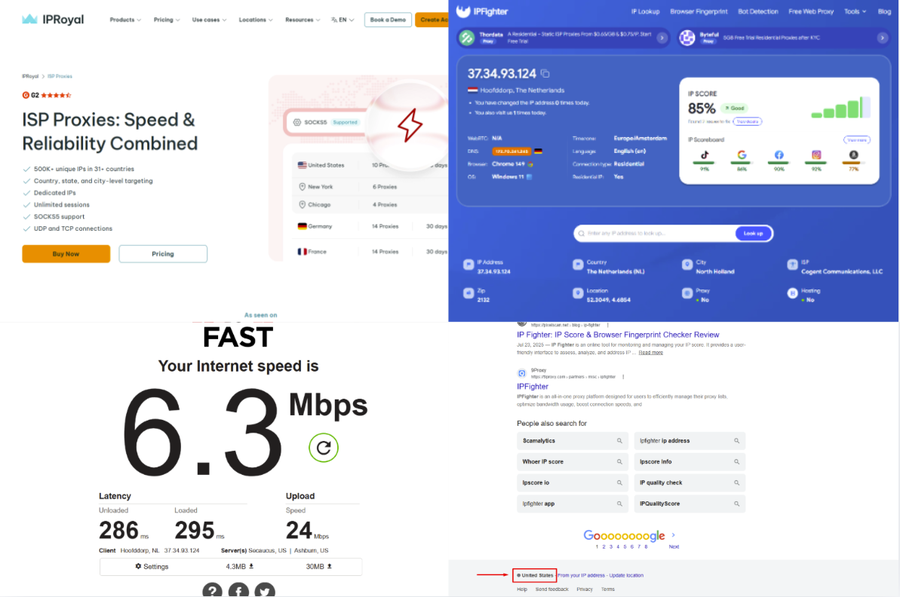This screenshot has width=900, height=597.
Task: Click the Troubleshoot button under IP score
Action: (x=747, y=121)
